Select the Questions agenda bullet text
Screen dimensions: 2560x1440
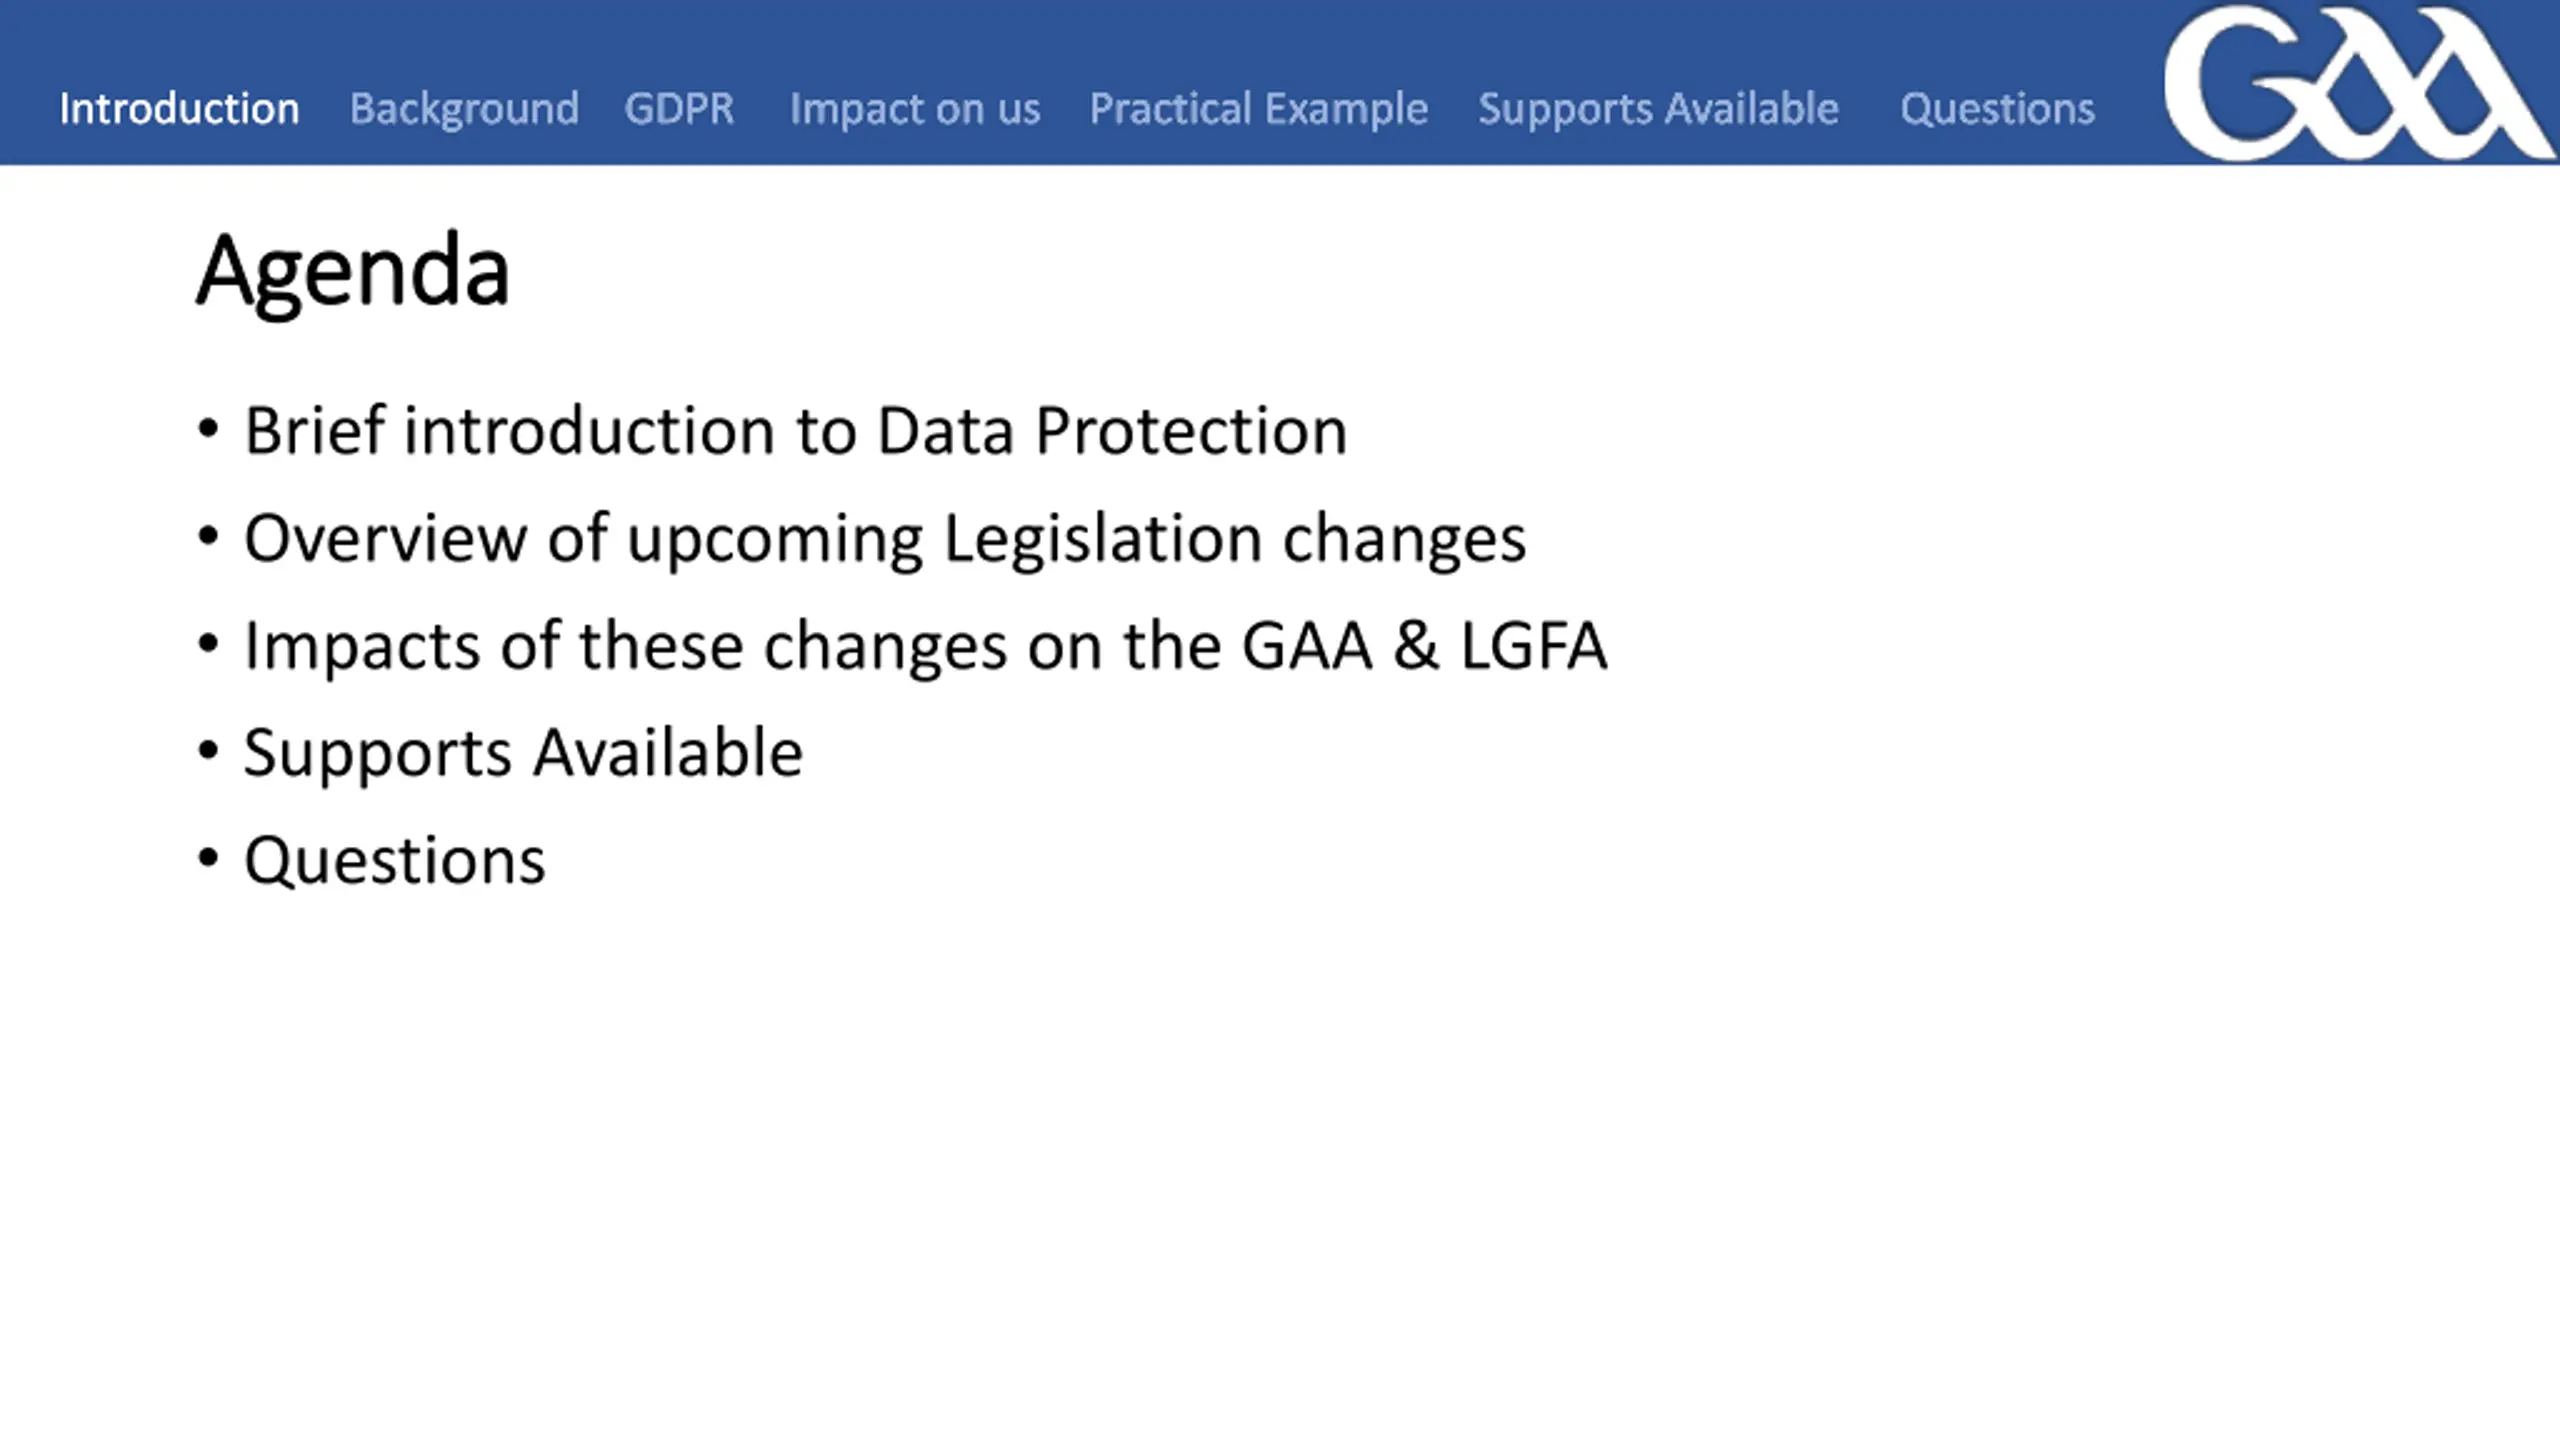[x=395, y=861]
